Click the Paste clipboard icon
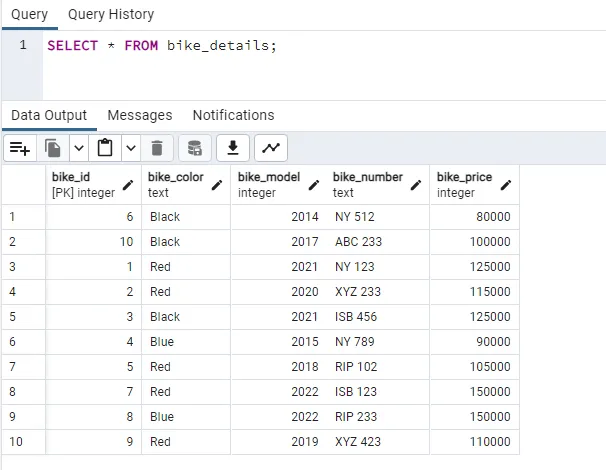 (105, 148)
